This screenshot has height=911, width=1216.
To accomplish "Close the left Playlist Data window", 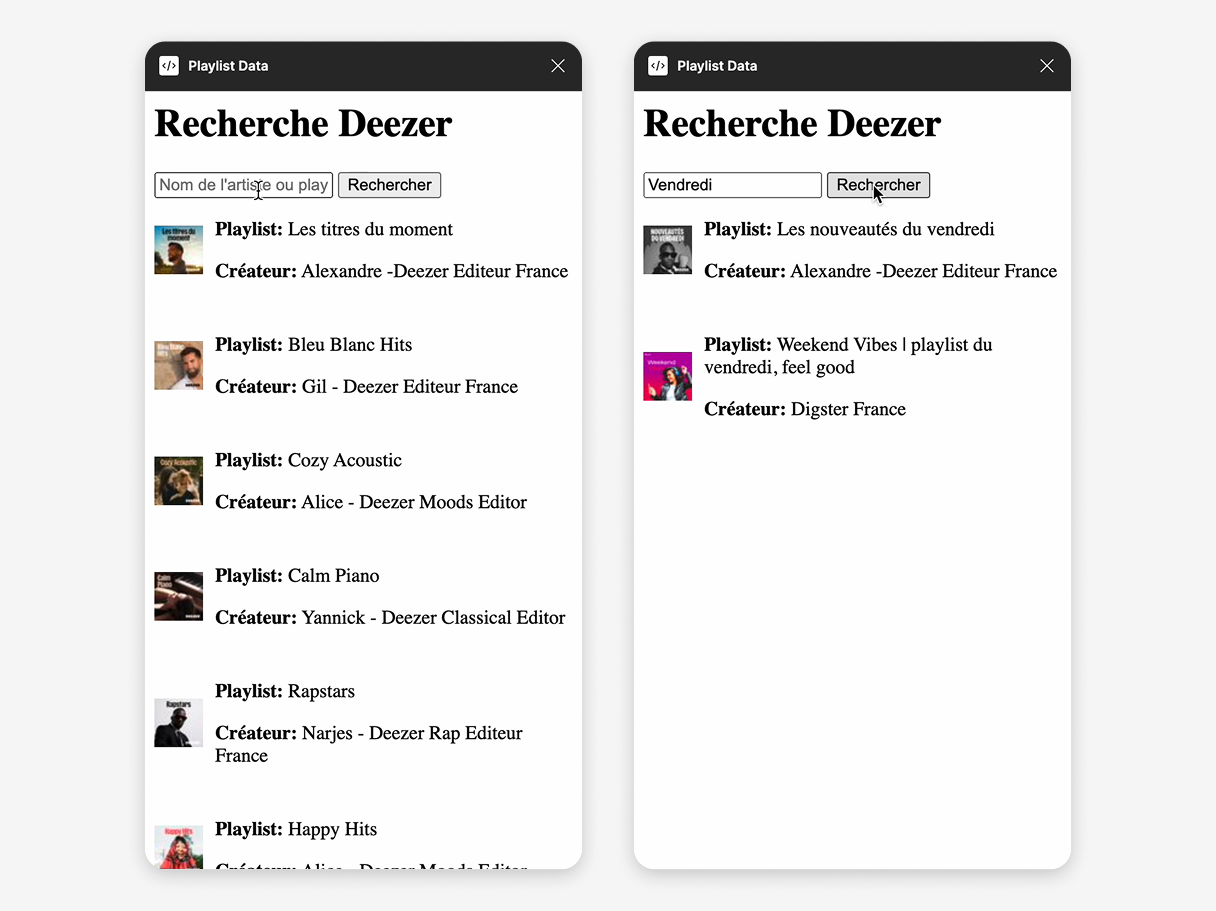I will click(558, 66).
